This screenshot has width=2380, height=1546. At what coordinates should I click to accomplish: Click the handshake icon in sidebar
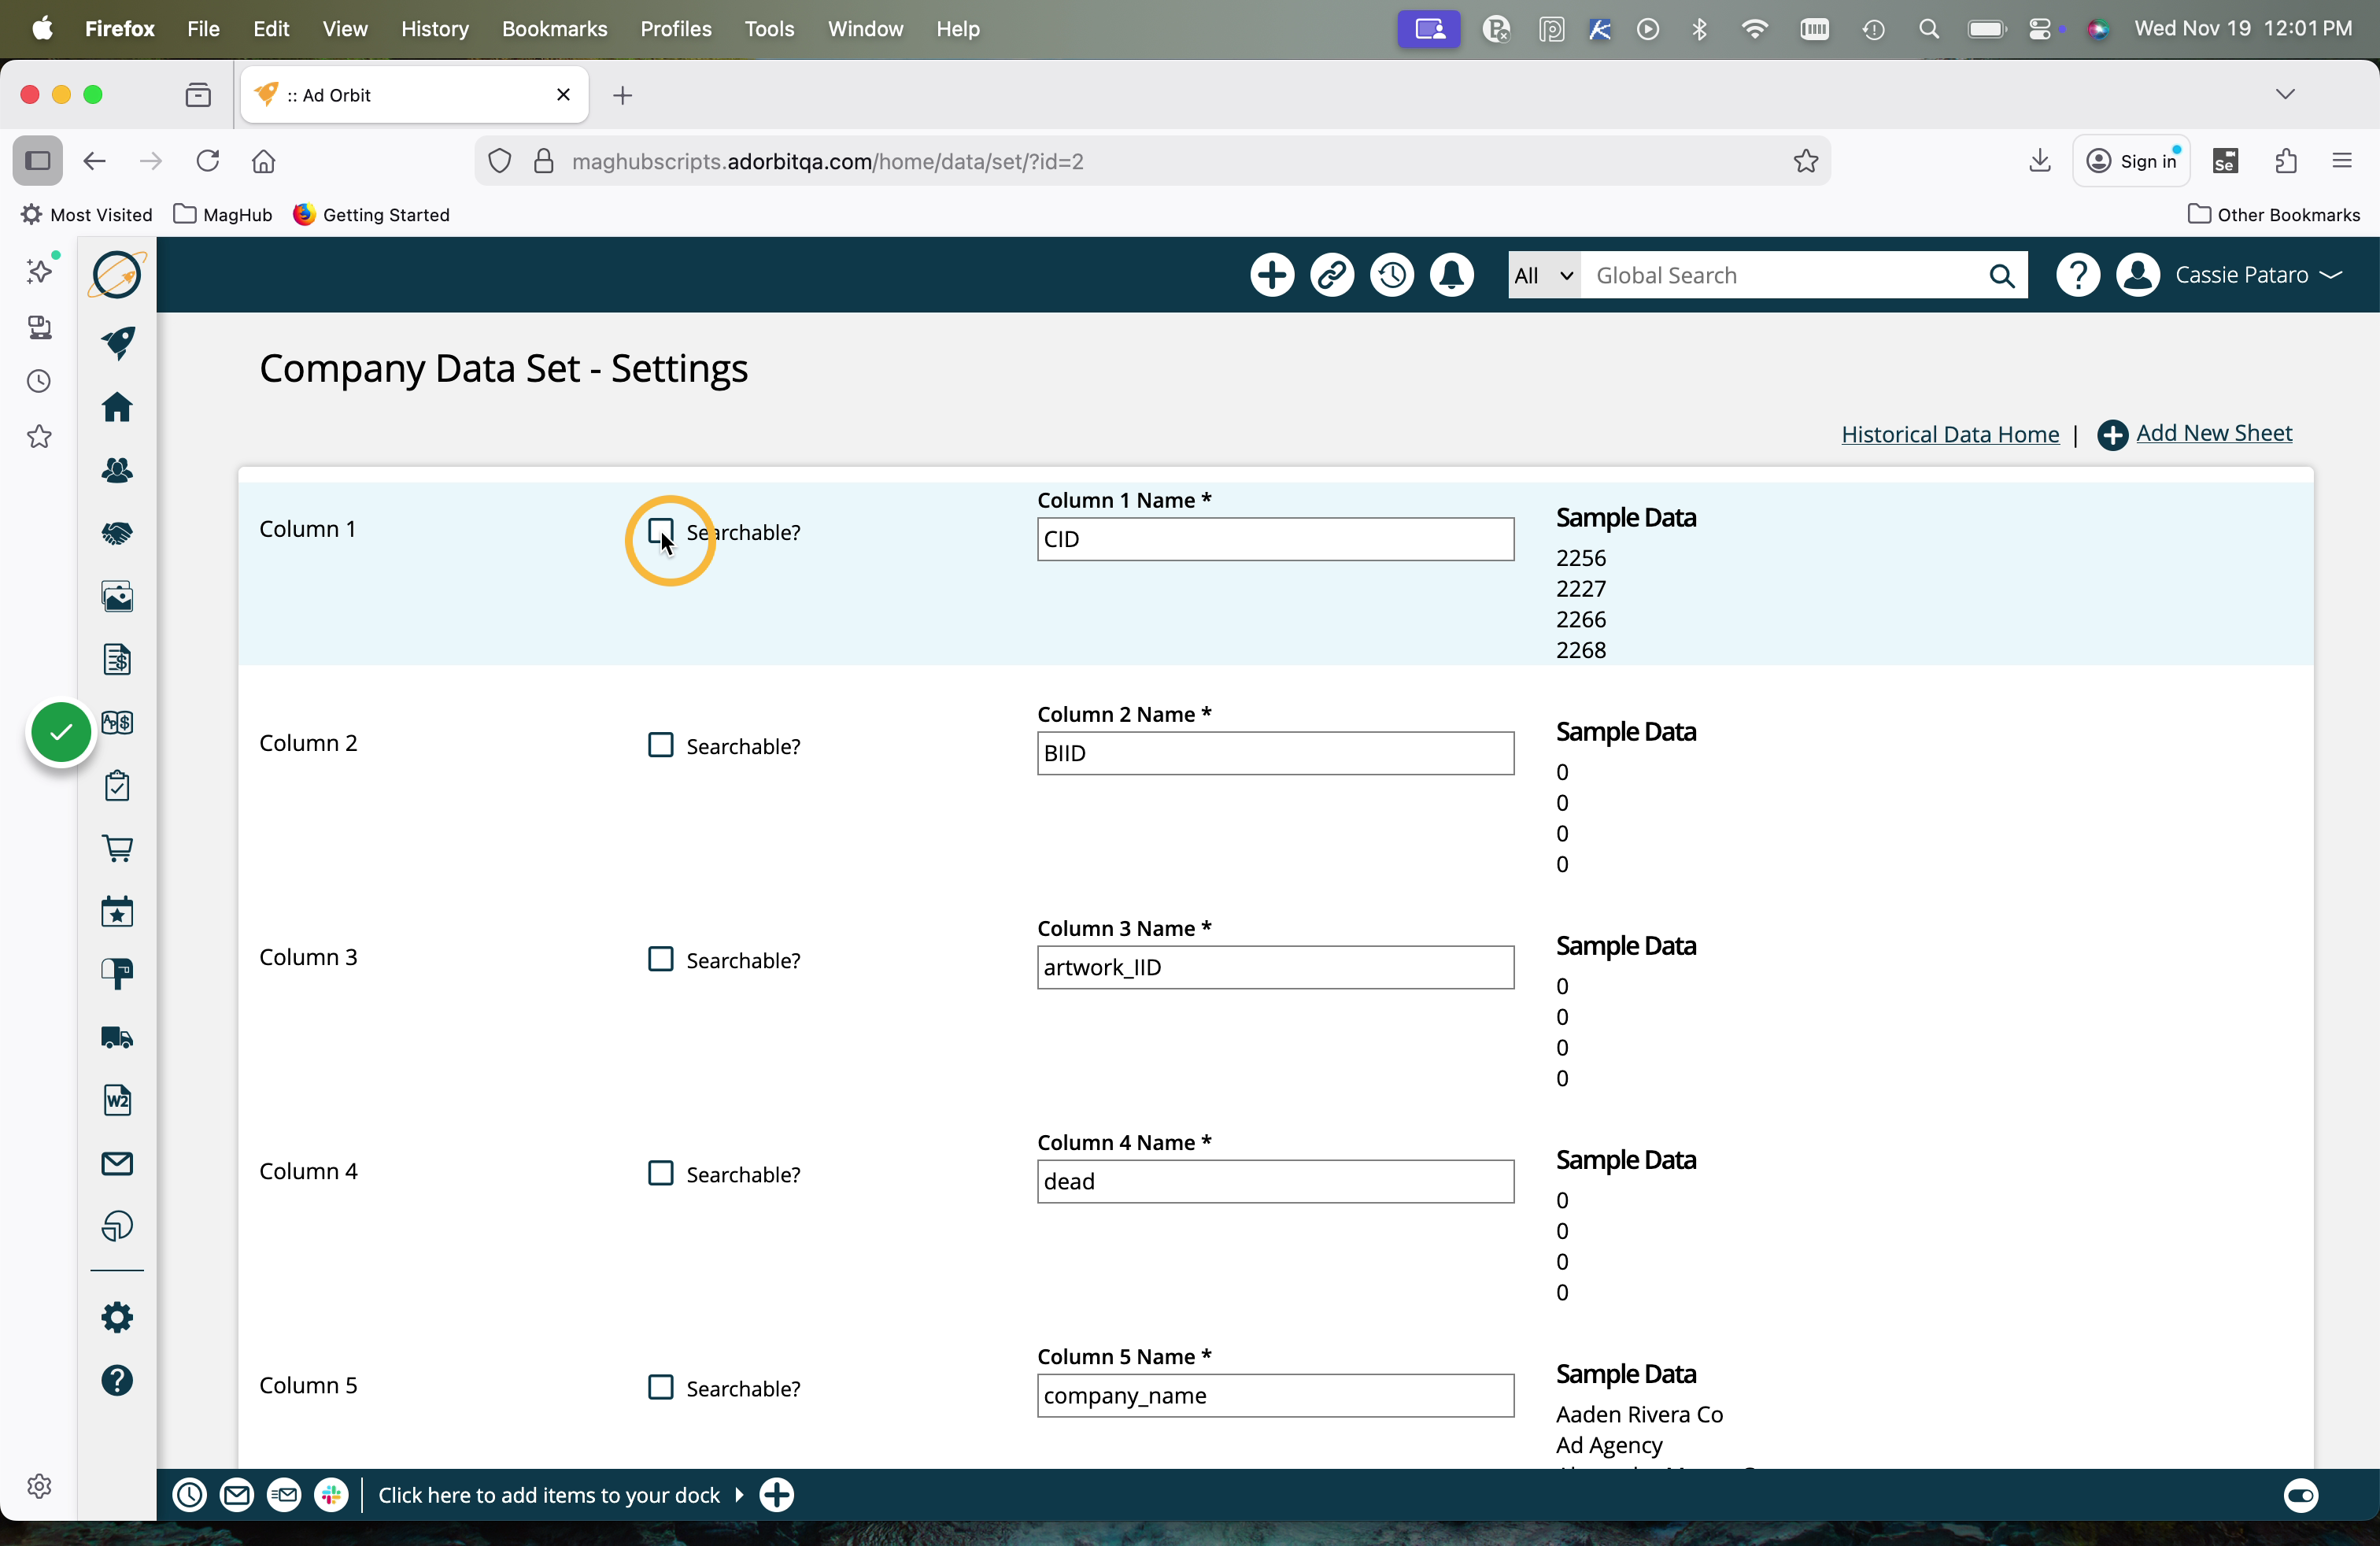click(117, 534)
